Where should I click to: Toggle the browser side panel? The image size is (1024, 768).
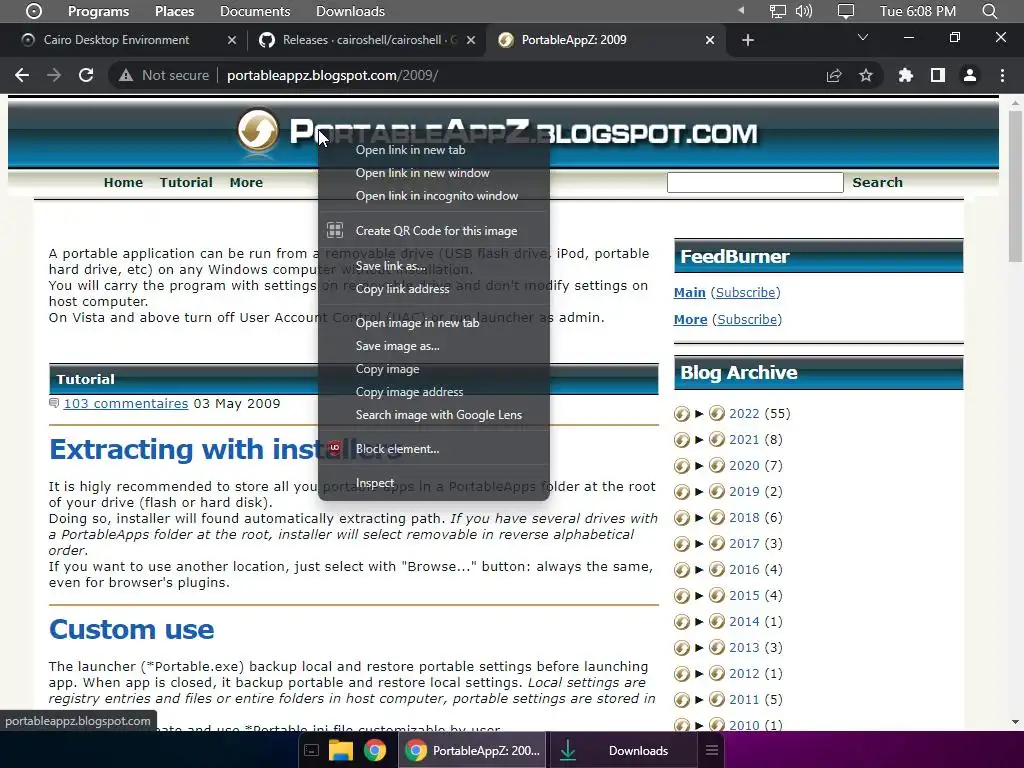938,76
